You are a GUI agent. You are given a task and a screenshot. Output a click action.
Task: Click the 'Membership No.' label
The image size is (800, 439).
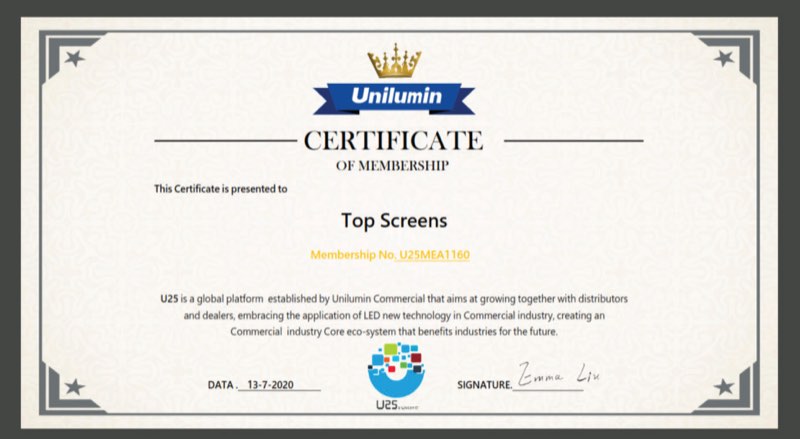353,254
